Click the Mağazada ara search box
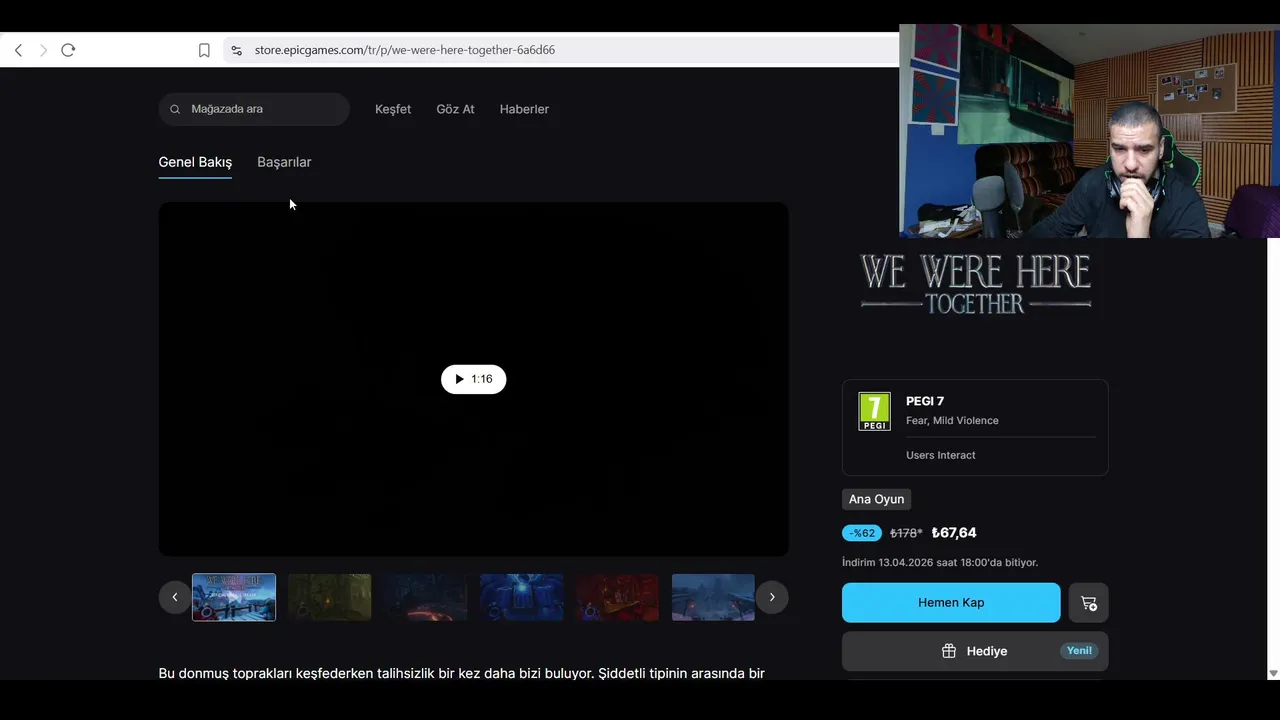 click(x=254, y=109)
